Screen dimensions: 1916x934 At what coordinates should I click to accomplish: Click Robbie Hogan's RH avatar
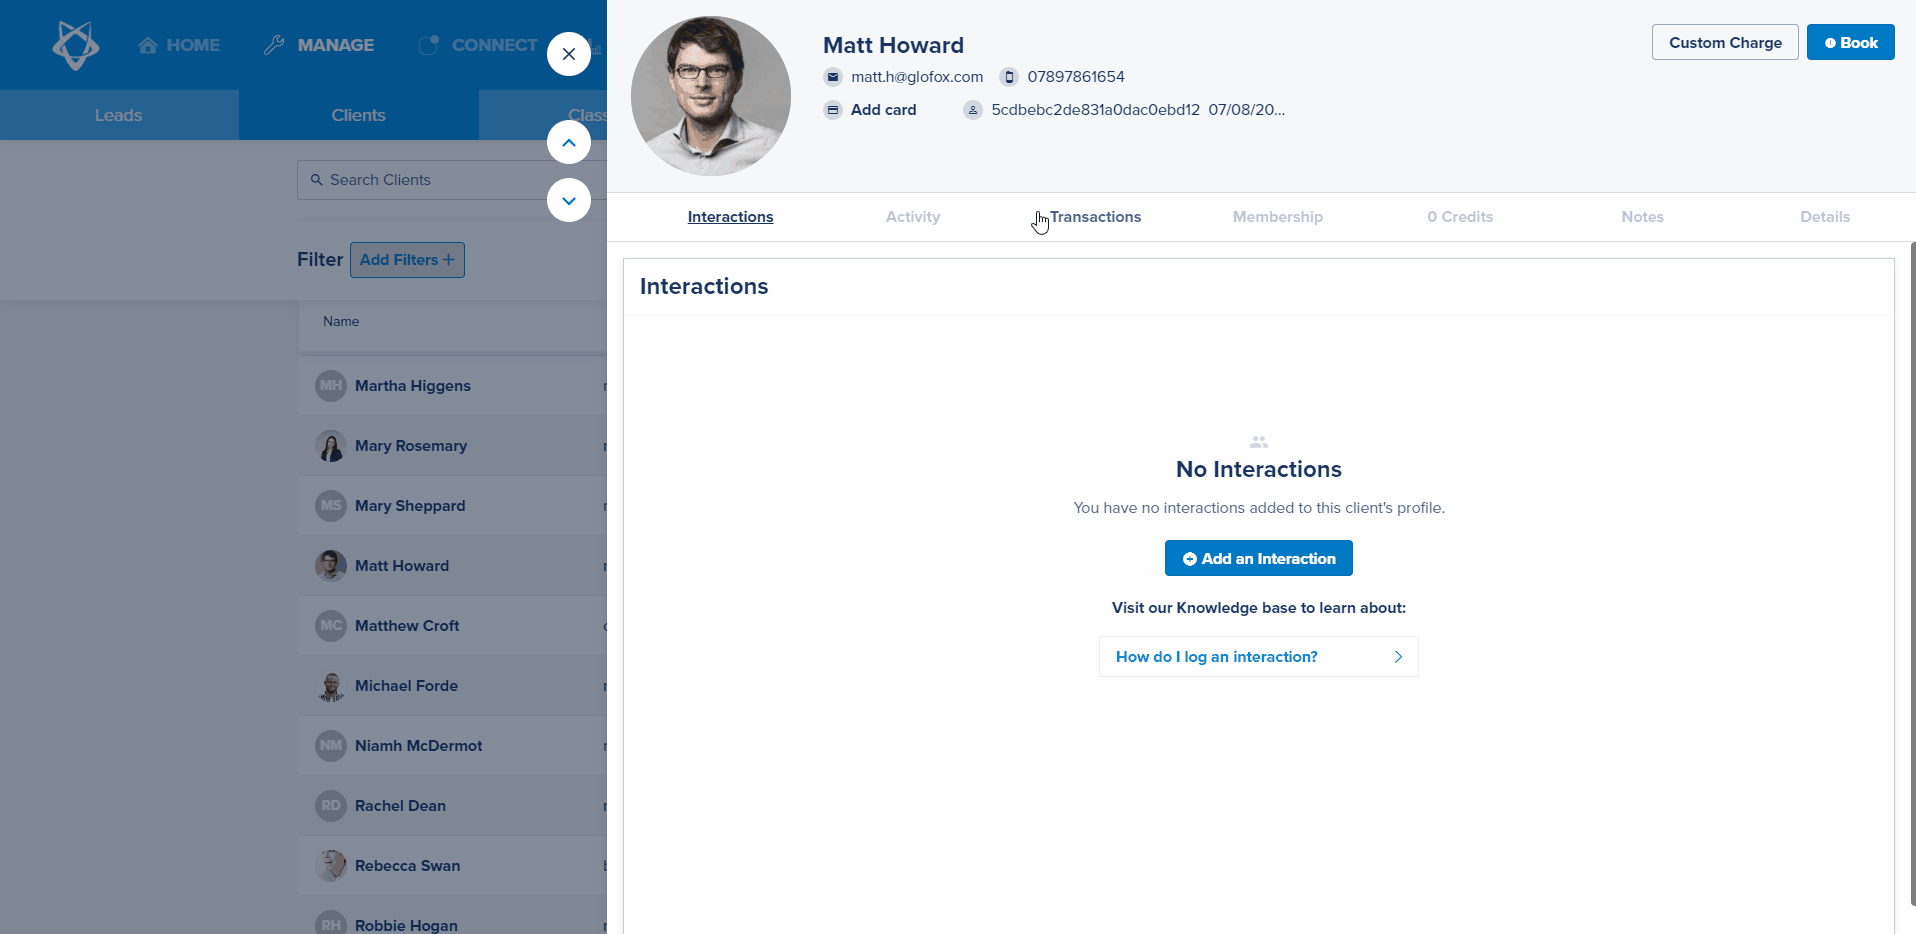tap(331, 924)
